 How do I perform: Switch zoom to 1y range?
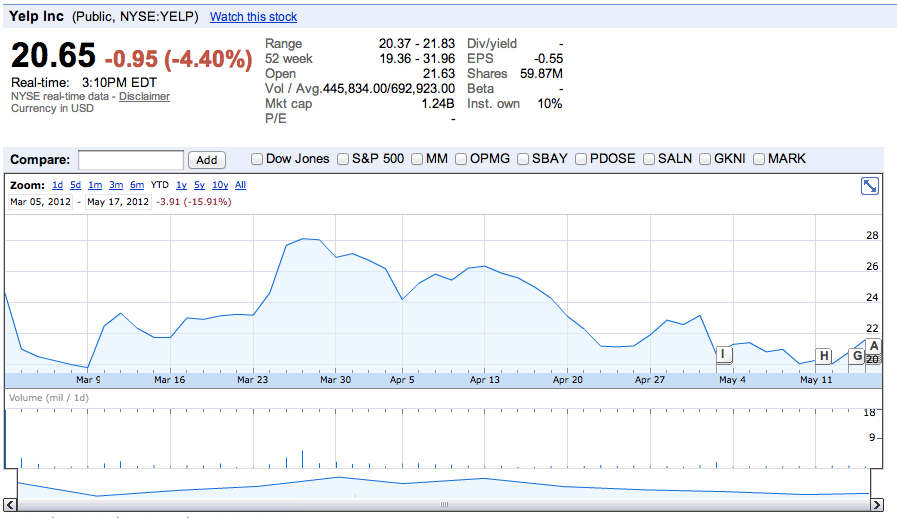pos(181,185)
